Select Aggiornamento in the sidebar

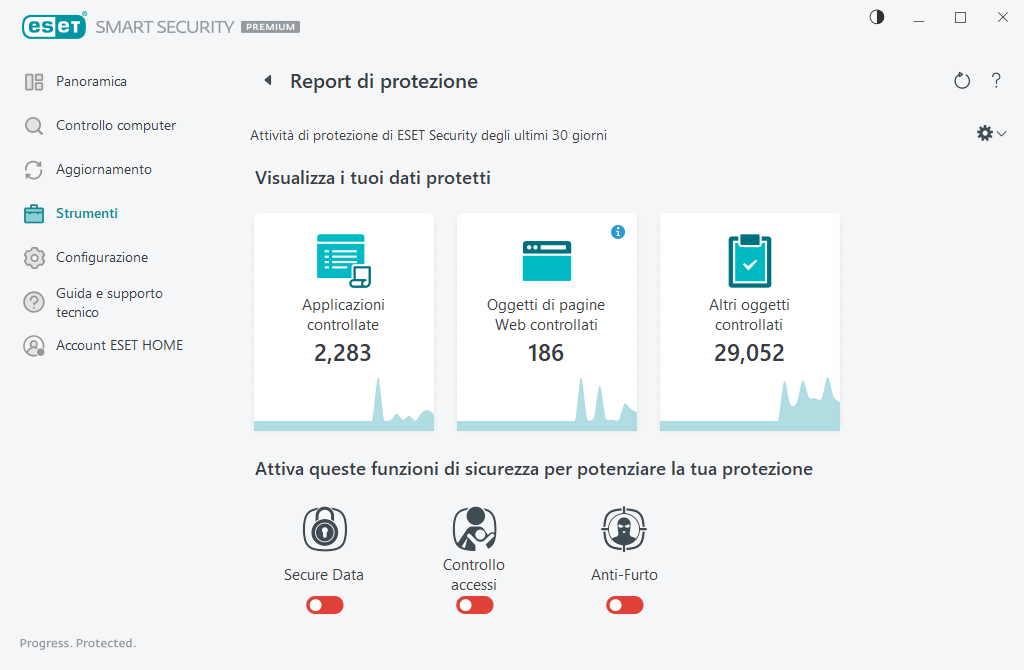point(103,170)
